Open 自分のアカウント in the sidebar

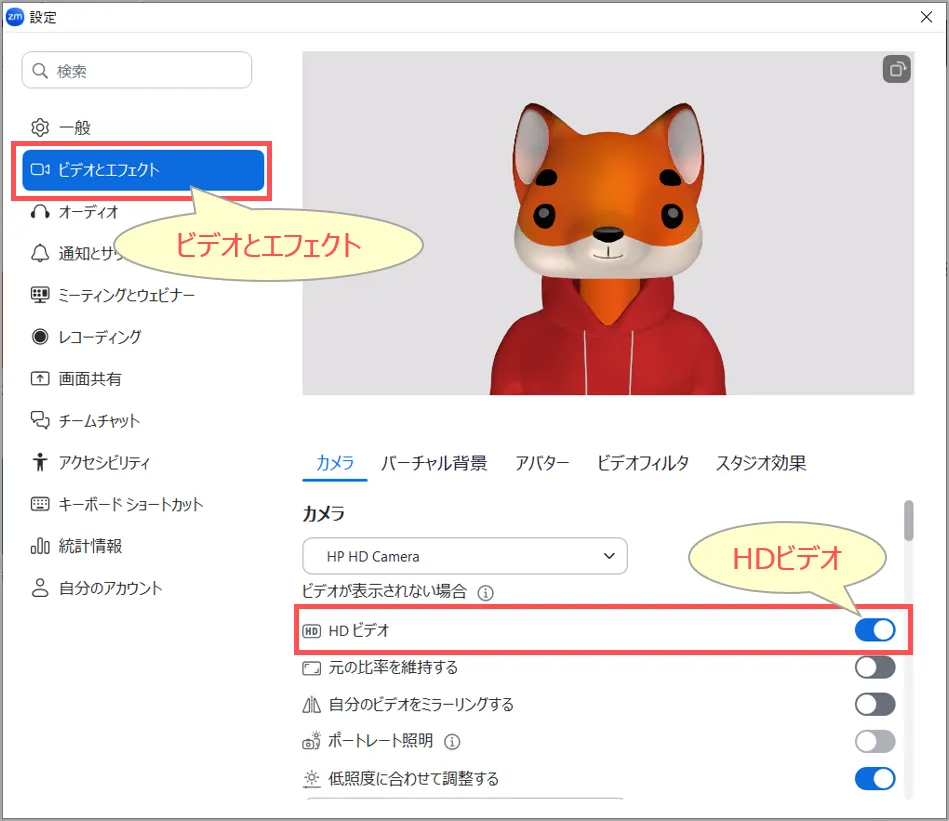110,588
